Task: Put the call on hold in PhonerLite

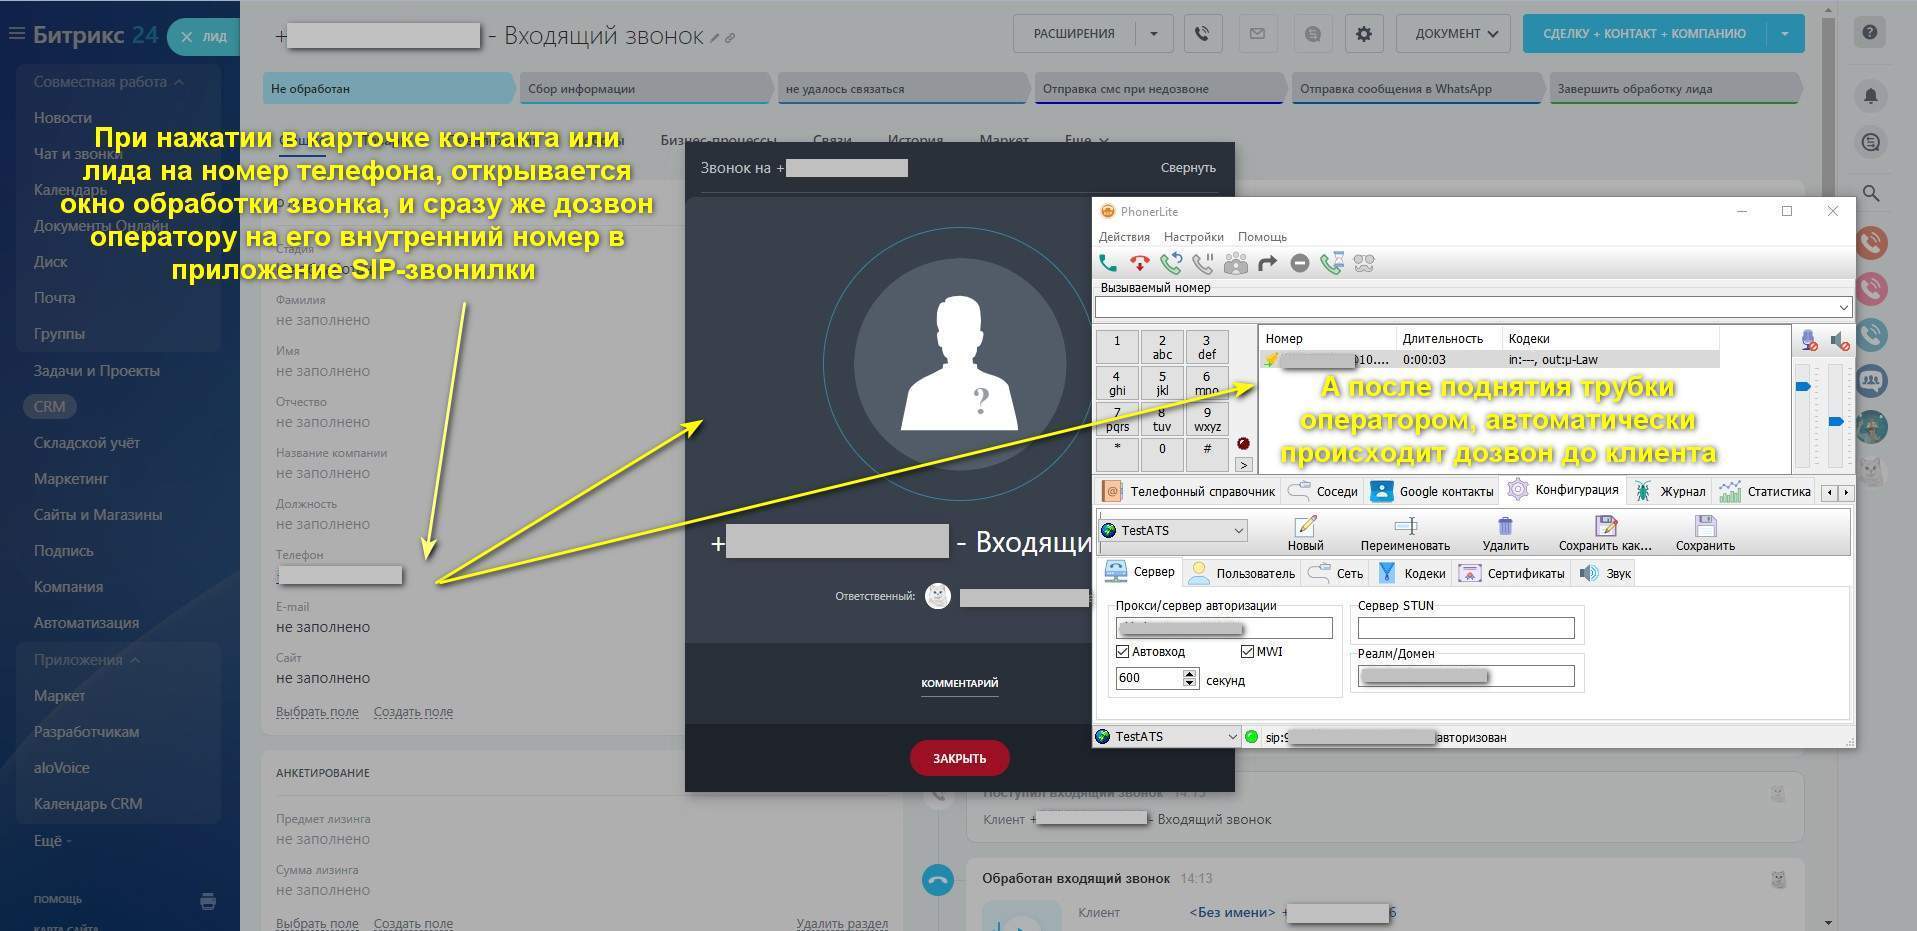Action: click(1203, 263)
